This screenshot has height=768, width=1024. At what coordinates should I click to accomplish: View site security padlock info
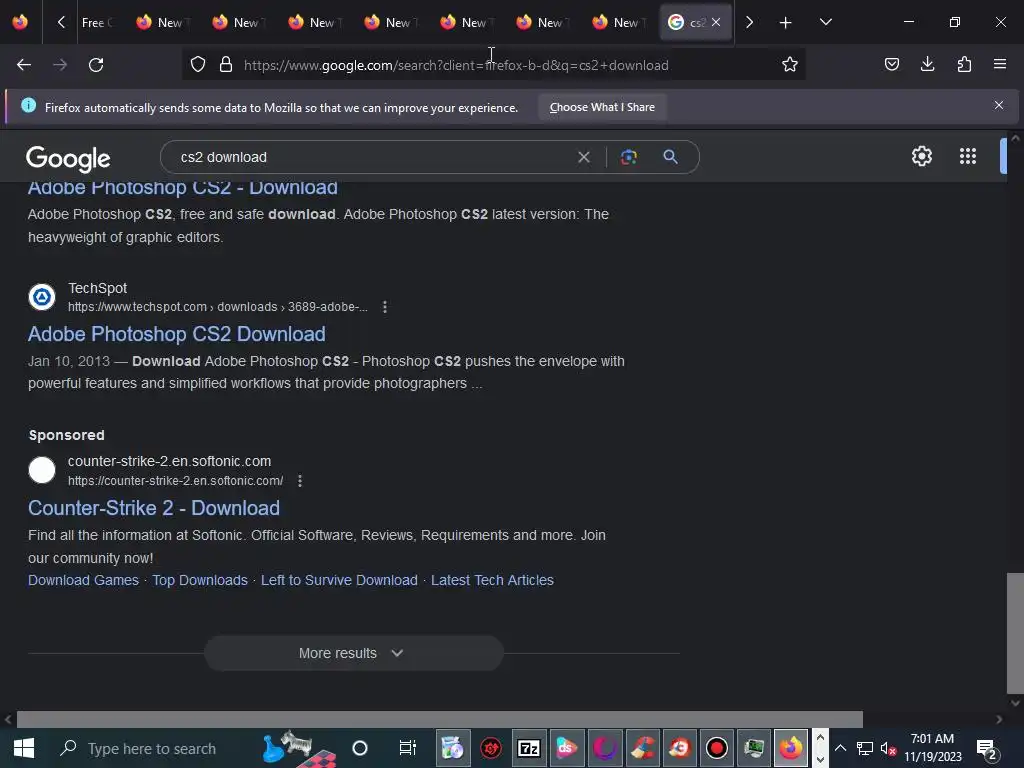(x=226, y=65)
